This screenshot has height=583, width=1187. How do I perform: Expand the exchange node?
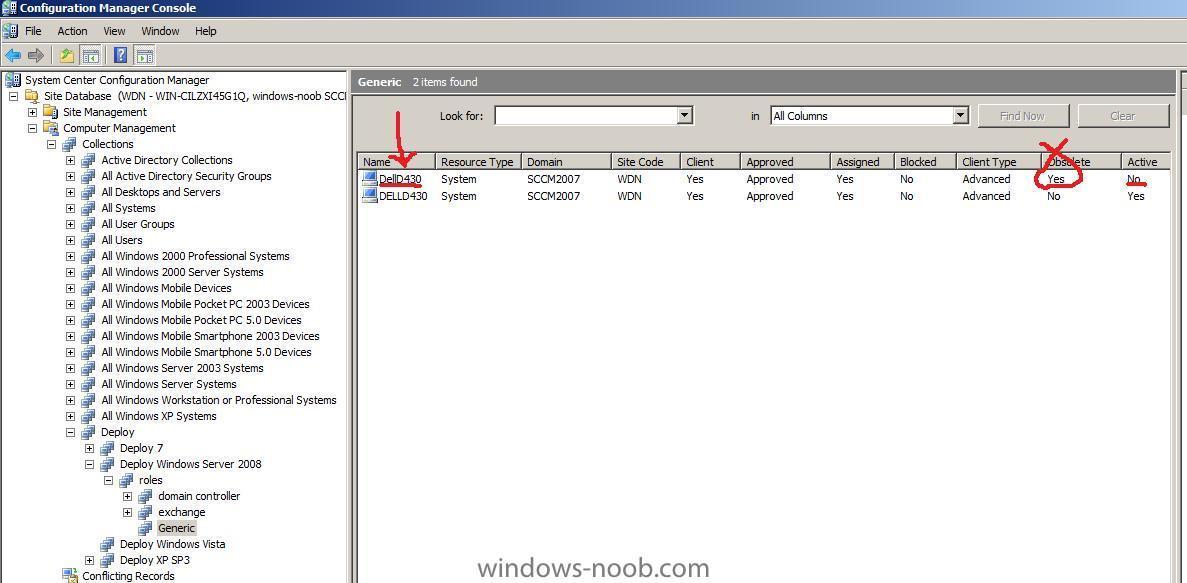point(127,513)
